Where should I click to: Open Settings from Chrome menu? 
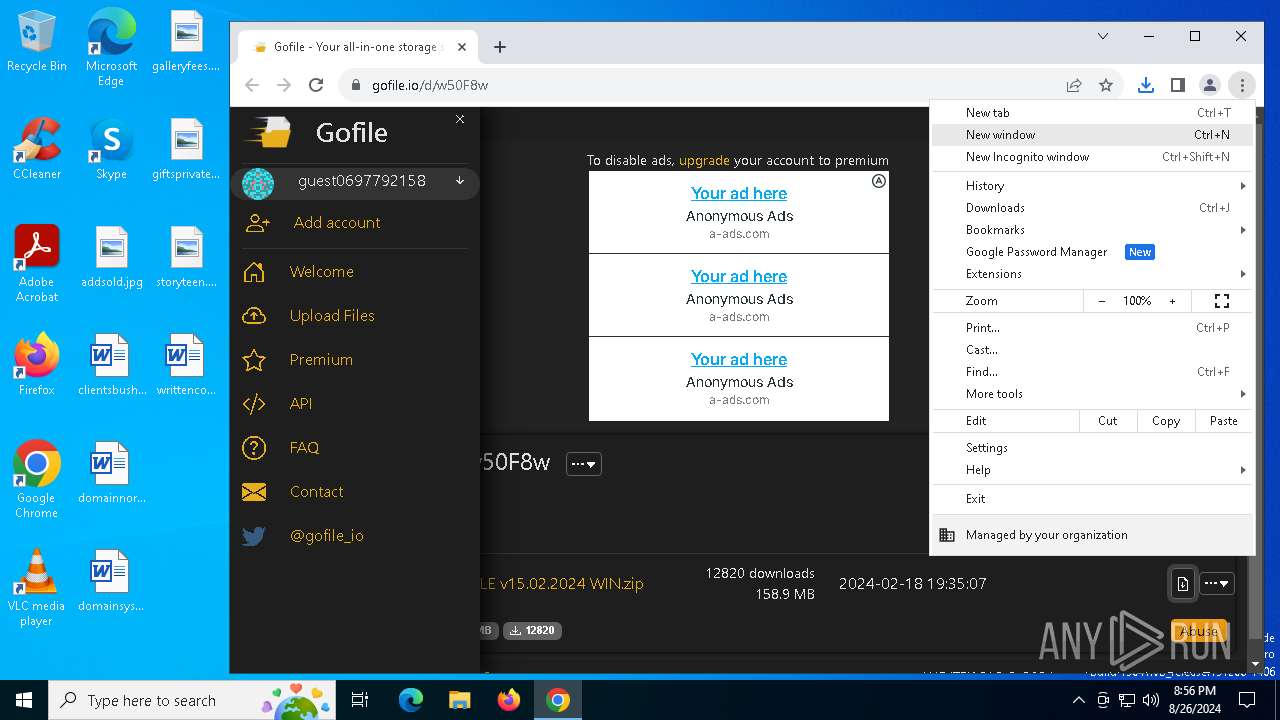point(1093,448)
